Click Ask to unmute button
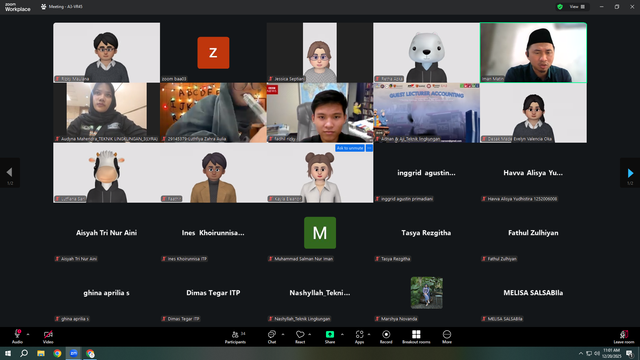Viewport: 640px width, 360px height. 350,148
